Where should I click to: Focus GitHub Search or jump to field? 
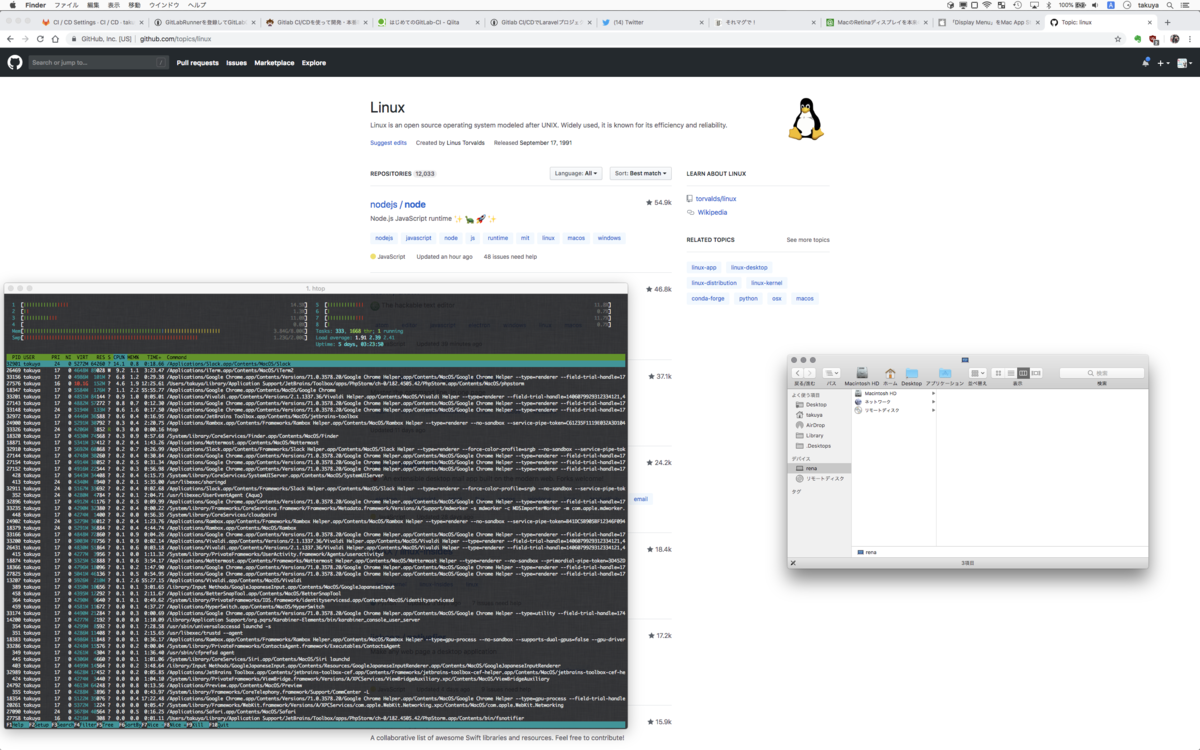point(98,62)
